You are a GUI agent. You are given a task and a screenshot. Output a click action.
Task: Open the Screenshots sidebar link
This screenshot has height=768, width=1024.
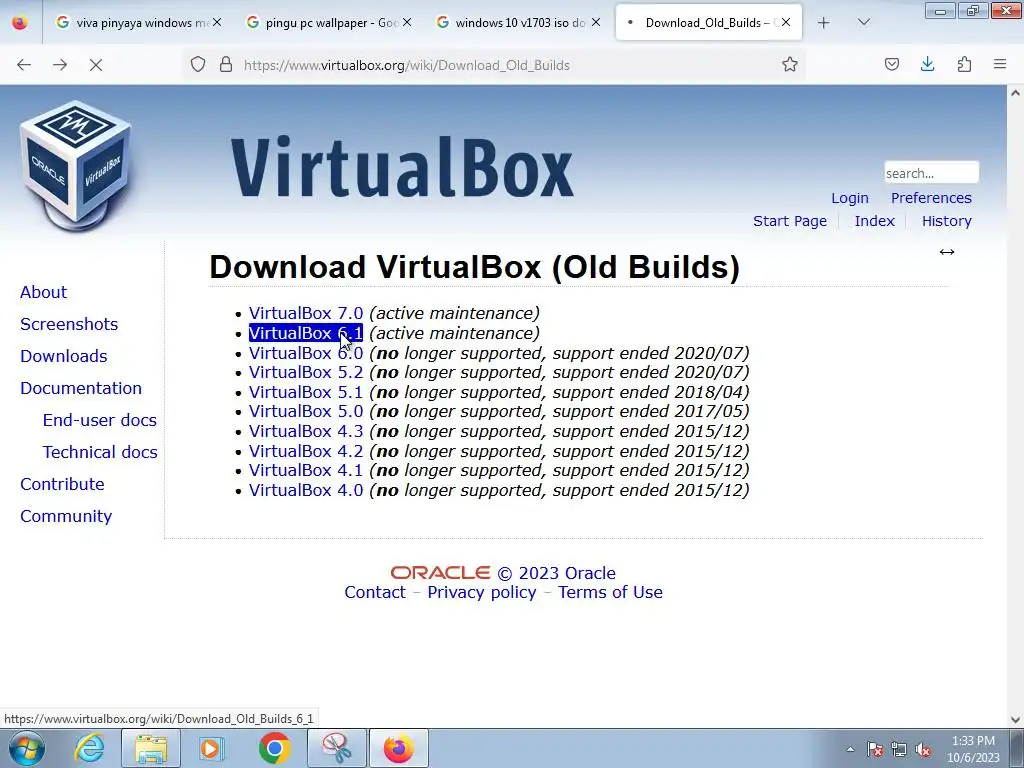[69, 324]
